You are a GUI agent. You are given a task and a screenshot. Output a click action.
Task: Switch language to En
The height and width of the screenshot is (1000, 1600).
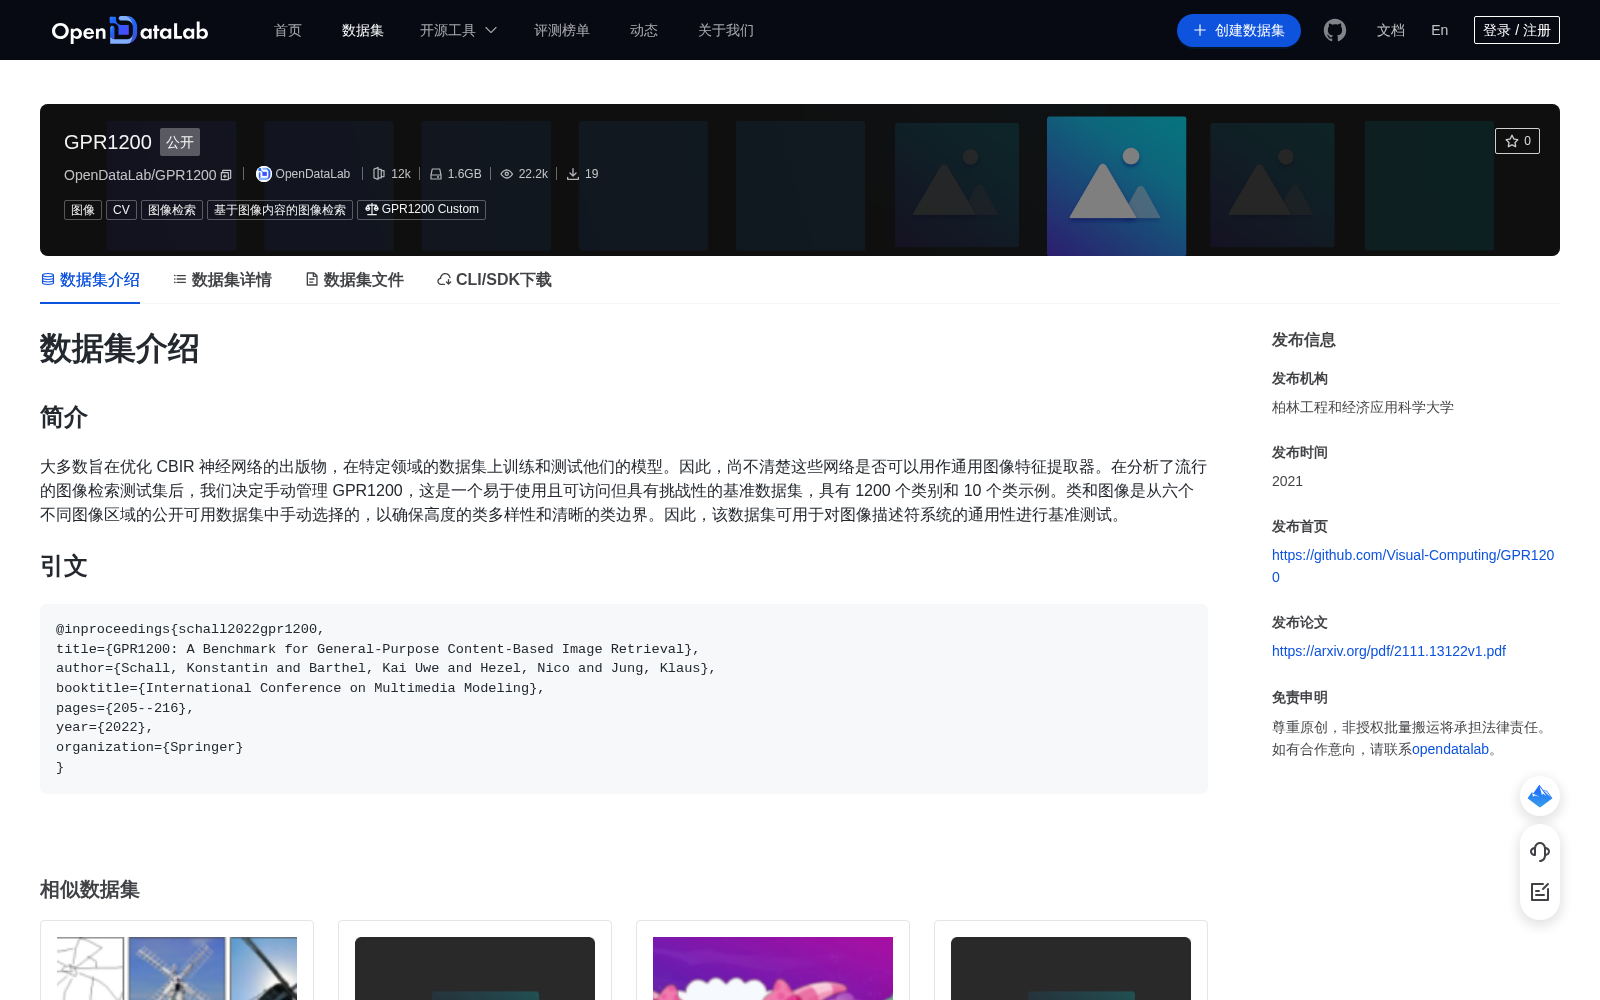click(x=1440, y=30)
